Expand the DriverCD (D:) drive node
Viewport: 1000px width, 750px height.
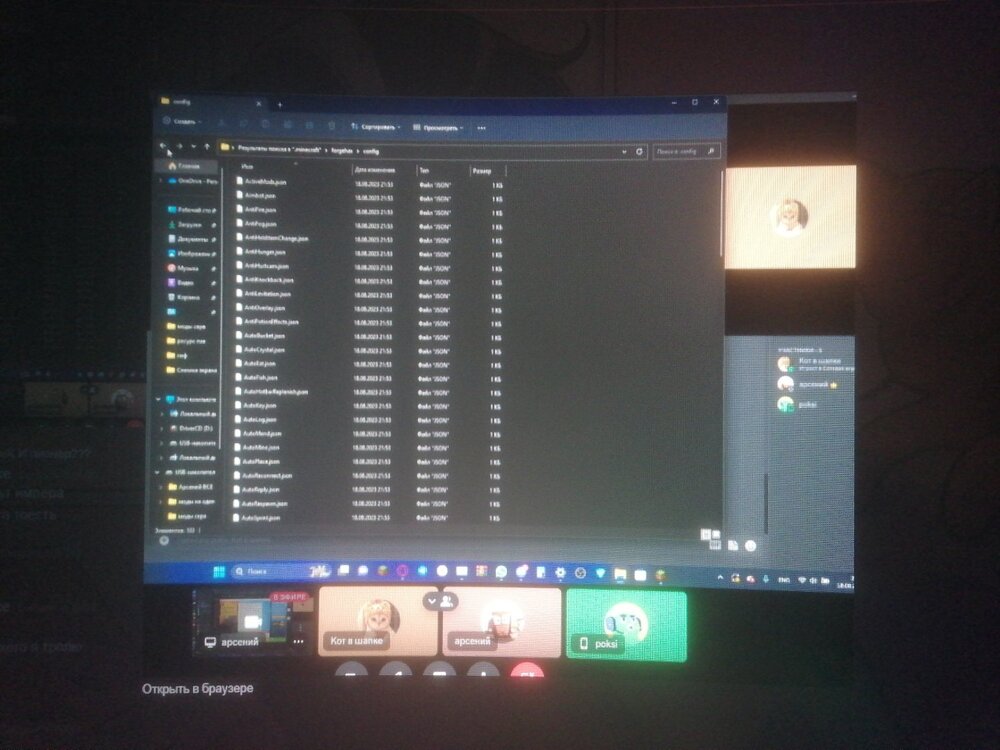pos(162,429)
